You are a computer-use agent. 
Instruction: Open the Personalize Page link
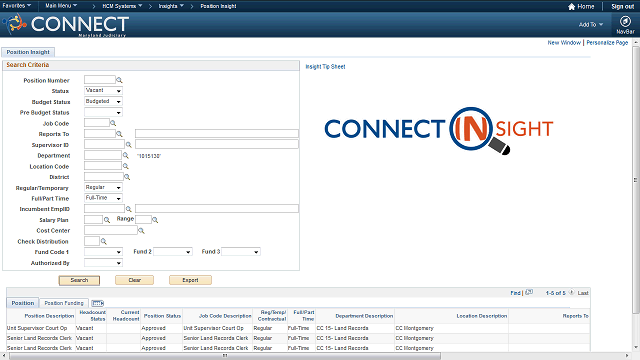tap(607, 42)
